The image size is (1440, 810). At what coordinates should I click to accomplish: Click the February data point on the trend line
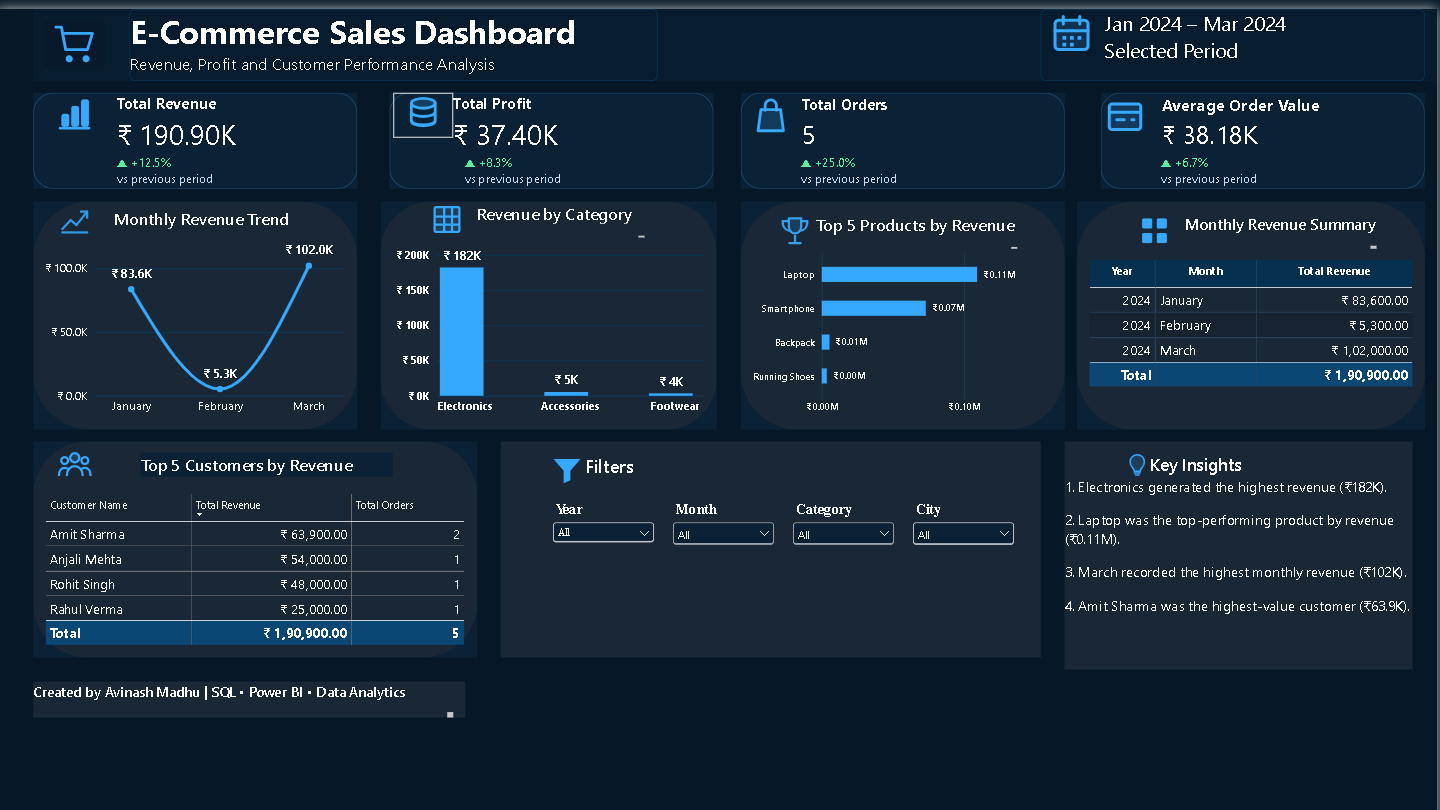pos(220,388)
